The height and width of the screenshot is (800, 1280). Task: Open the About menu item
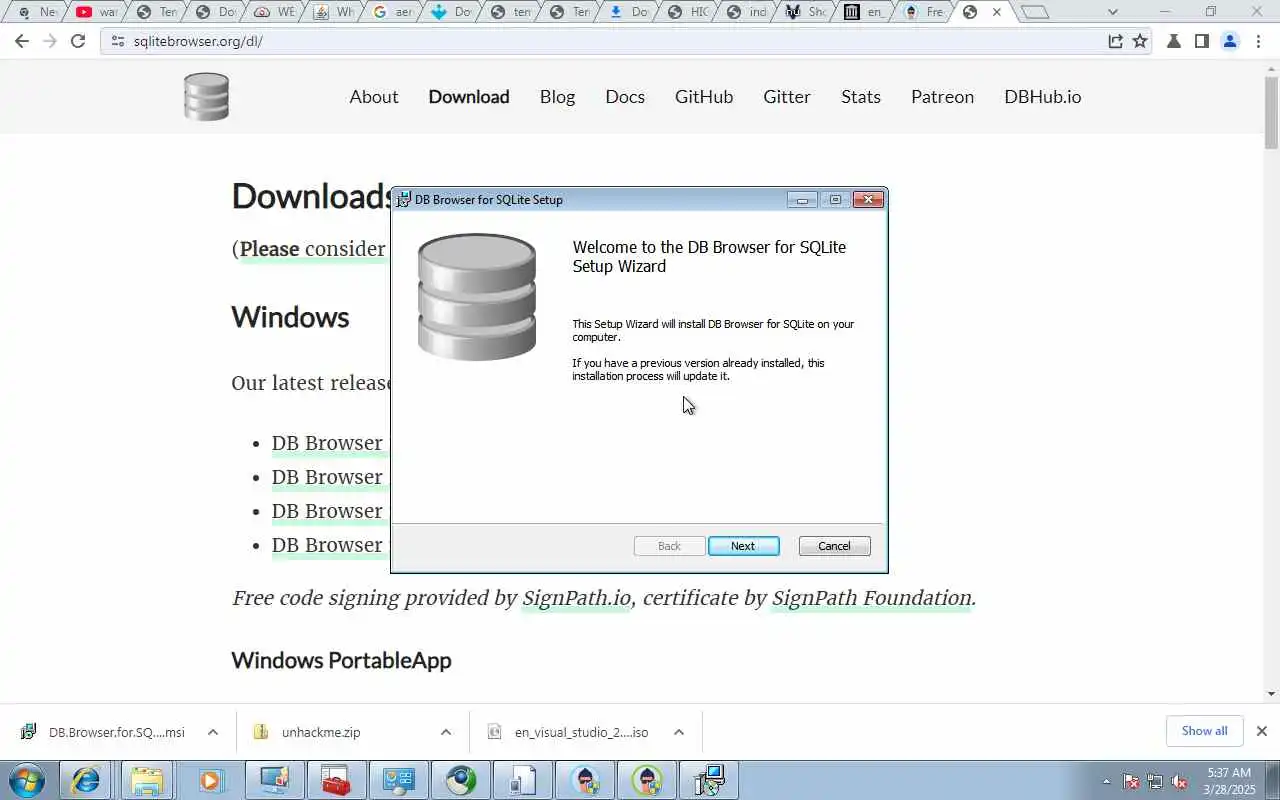(374, 97)
